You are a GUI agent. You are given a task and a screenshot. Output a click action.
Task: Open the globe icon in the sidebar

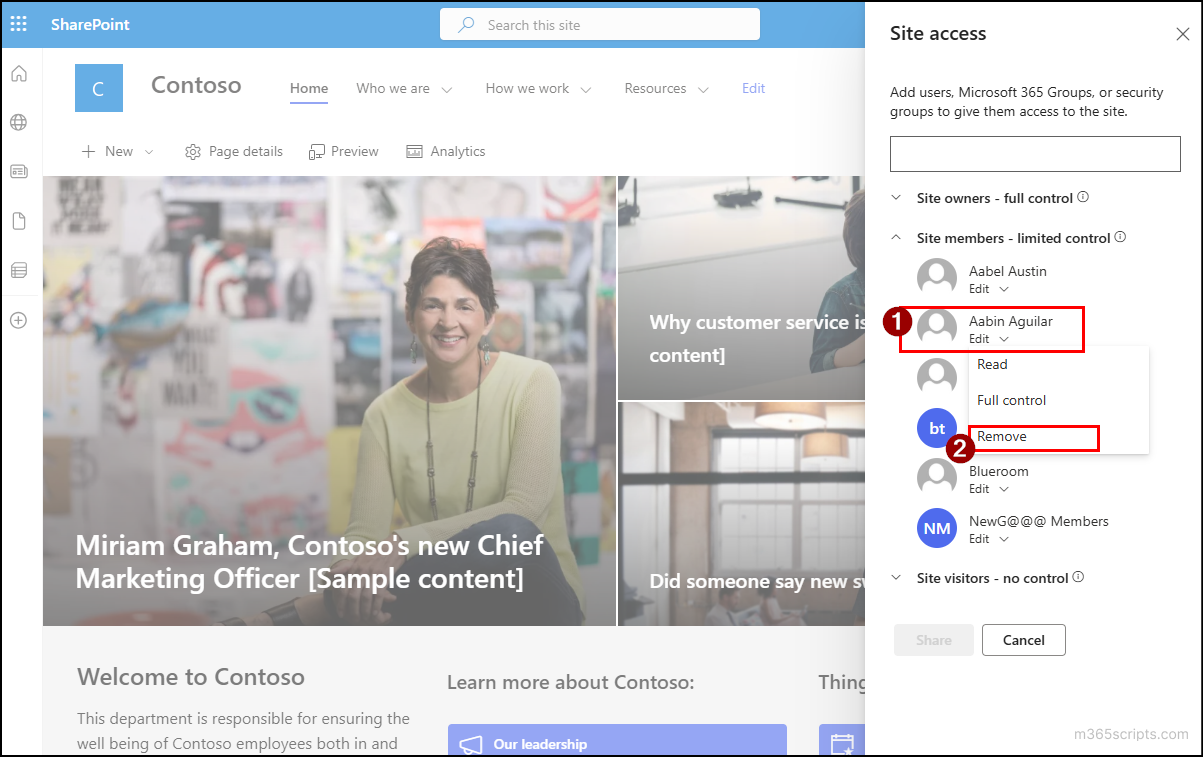[18, 122]
